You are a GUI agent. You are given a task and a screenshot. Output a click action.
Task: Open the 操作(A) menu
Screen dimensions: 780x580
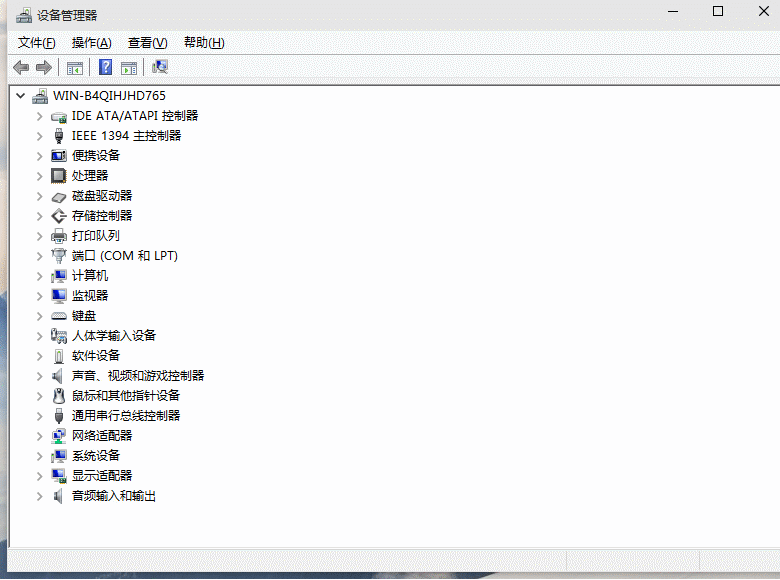pyautogui.click(x=92, y=43)
